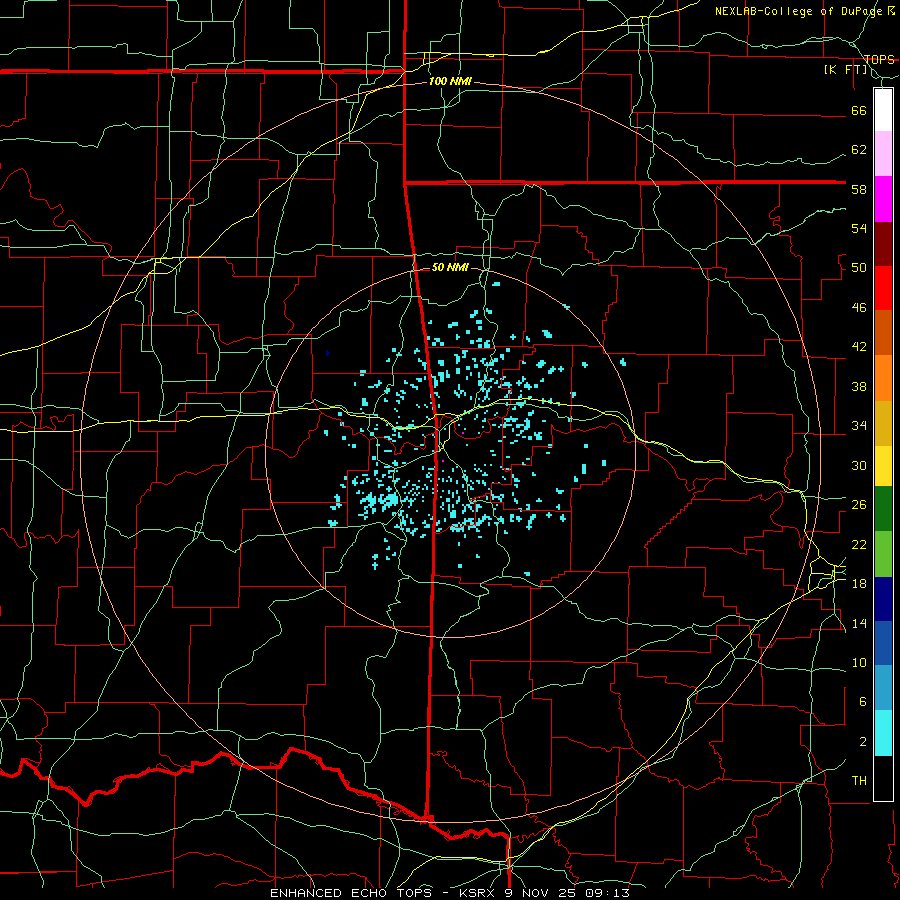Click the legend value 2
The width and height of the screenshot is (900, 900).
pyautogui.click(x=862, y=742)
